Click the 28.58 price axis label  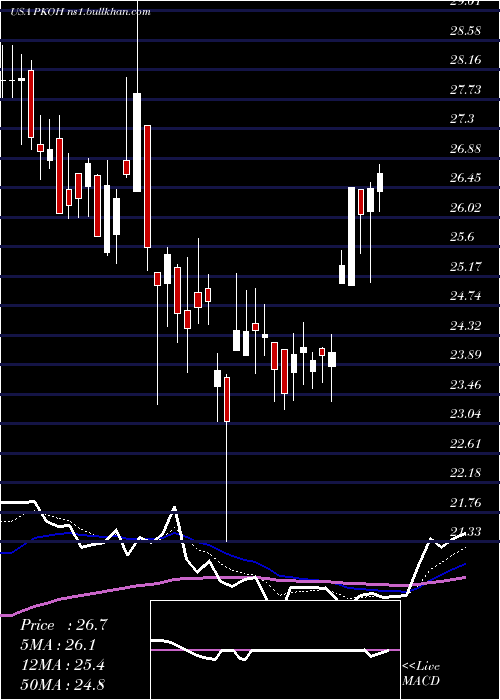coord(465,31)
